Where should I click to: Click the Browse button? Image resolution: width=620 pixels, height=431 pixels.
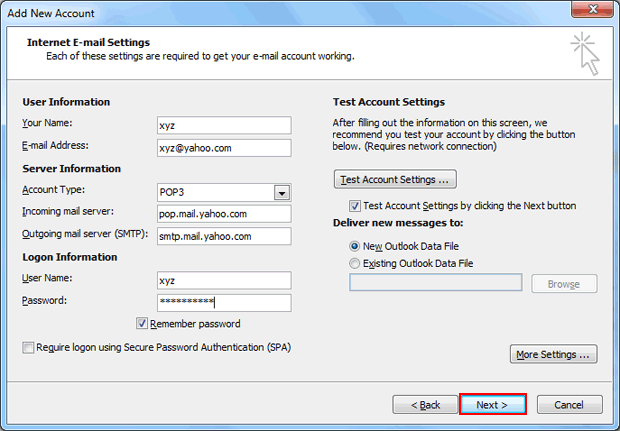[564, 284]
